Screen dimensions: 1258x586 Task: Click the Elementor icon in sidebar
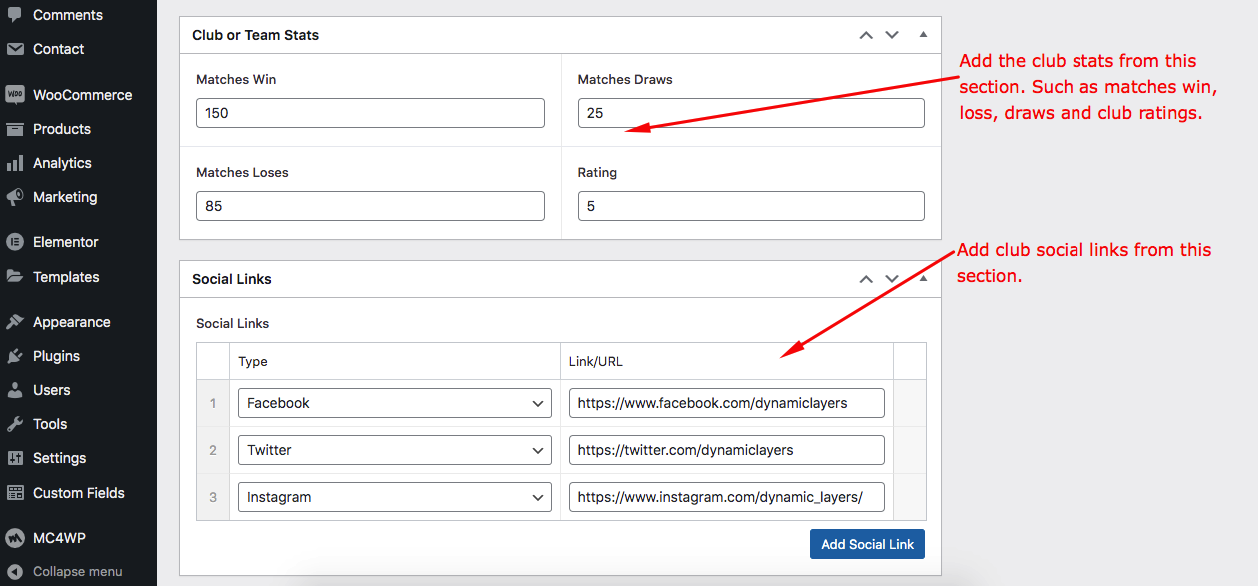tap(15, 242)
